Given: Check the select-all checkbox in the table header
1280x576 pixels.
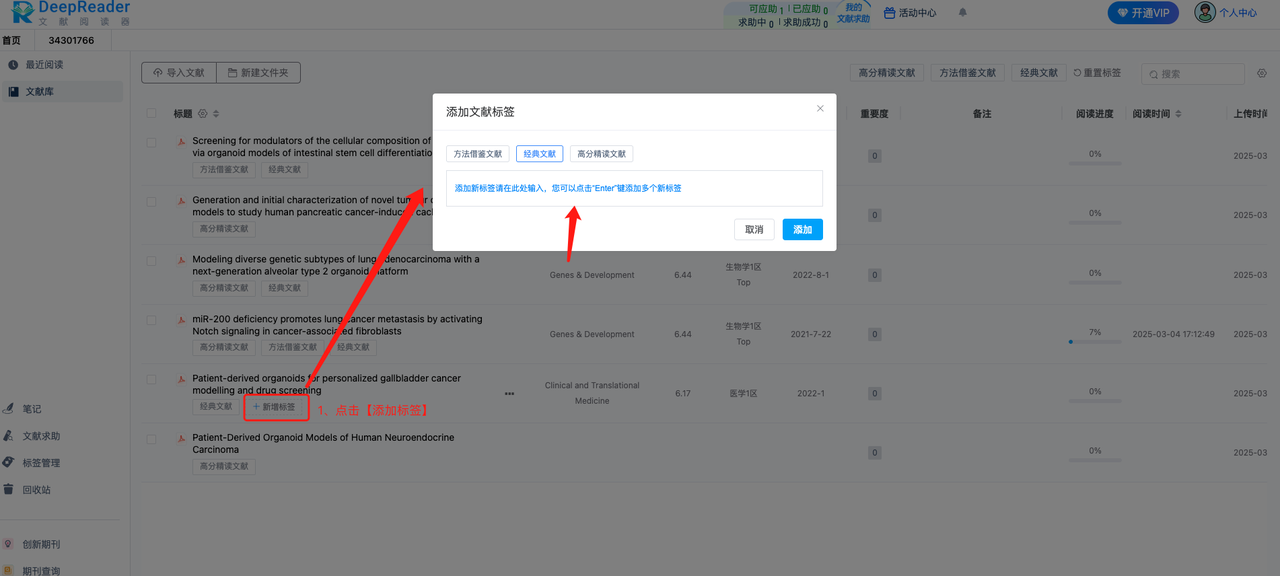Looking at the screenshot, I should point(152,113).
